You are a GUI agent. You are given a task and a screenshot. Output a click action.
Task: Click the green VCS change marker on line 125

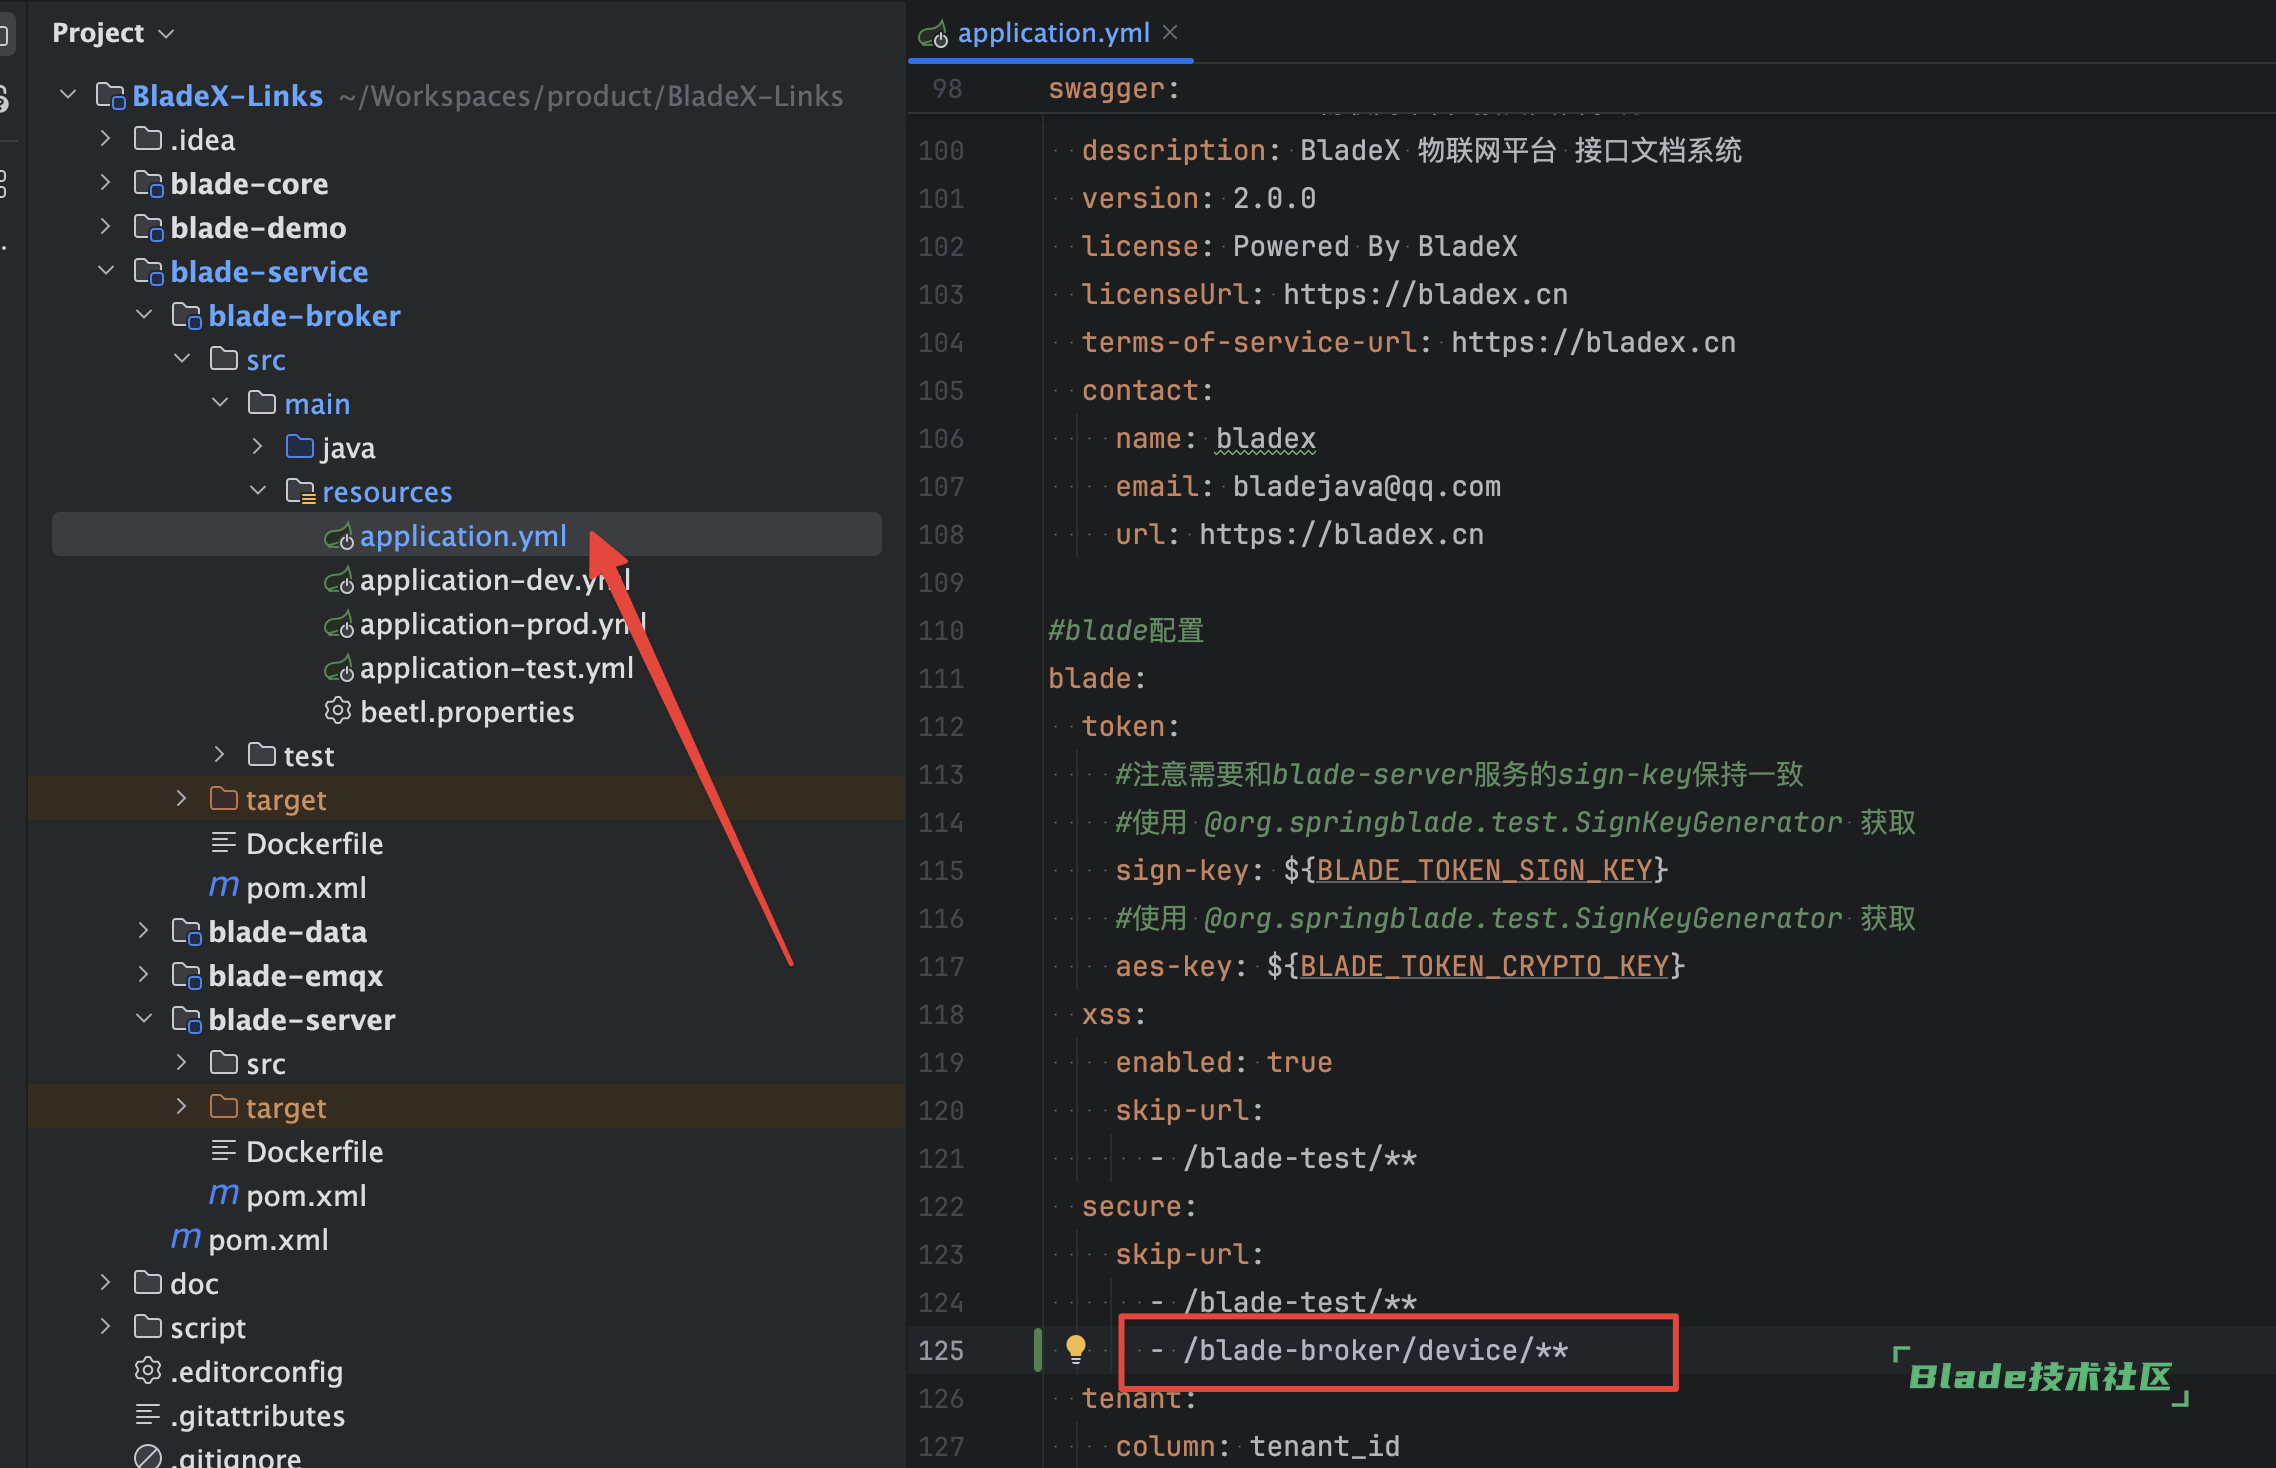[x=1038, y=1350]
